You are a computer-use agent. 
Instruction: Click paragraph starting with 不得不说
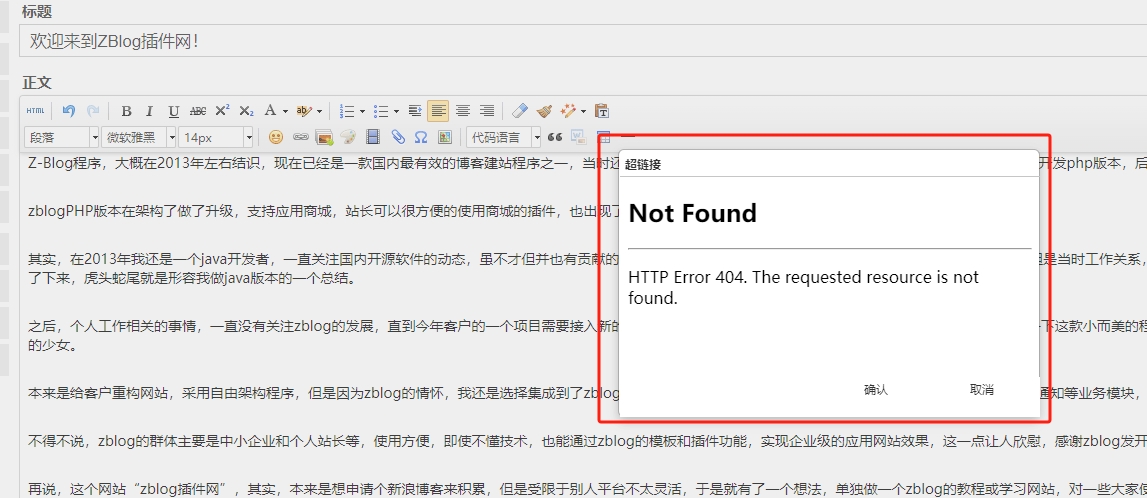(x=585, y=441)
